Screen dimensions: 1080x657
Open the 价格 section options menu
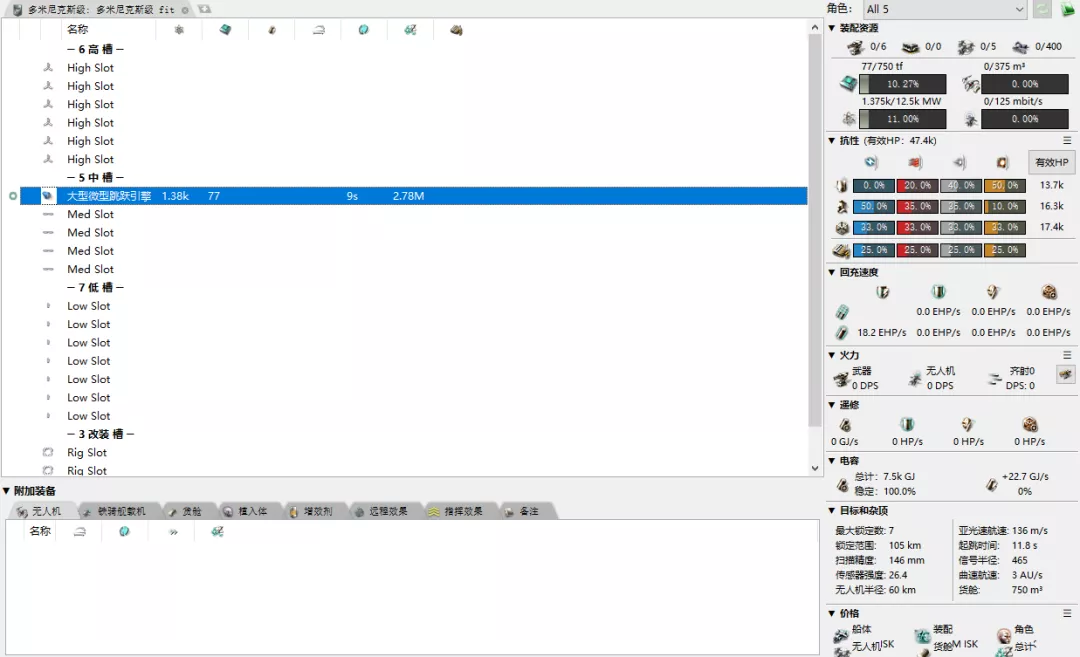[1067, 613]
